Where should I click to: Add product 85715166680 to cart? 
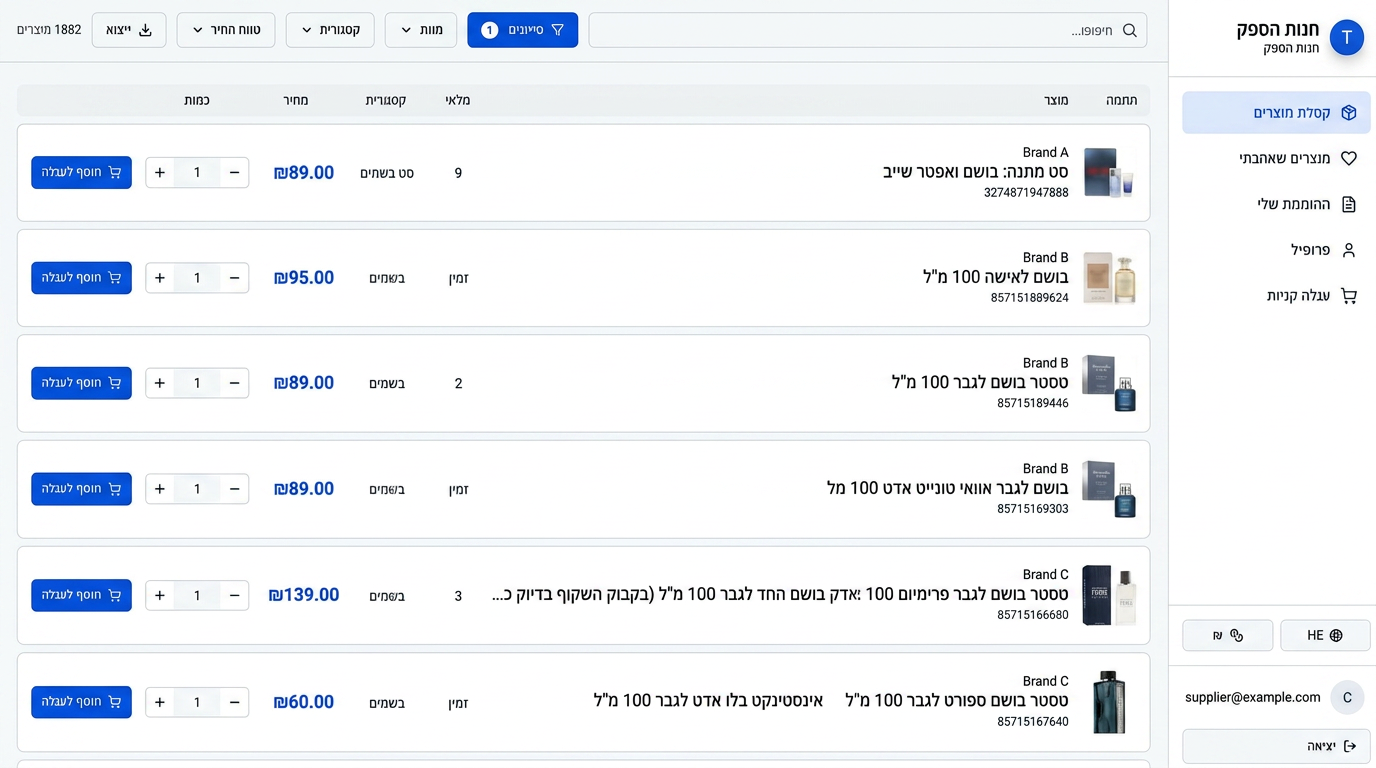(x=81, y=595)
